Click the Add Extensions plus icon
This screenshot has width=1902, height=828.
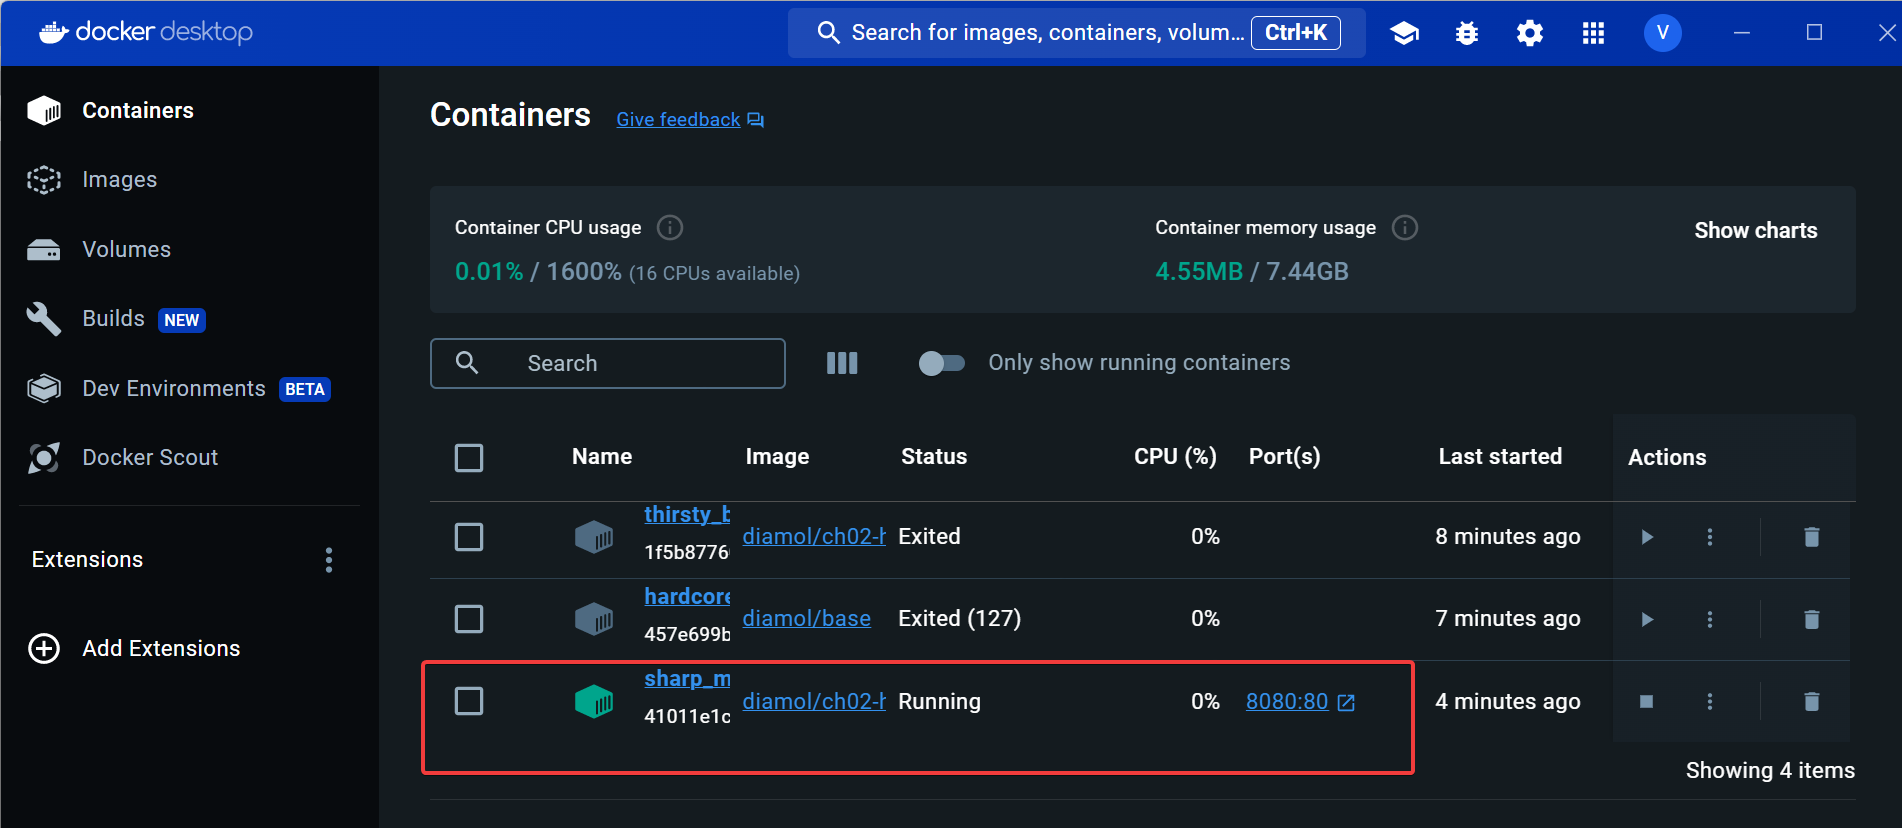[44, 648]
